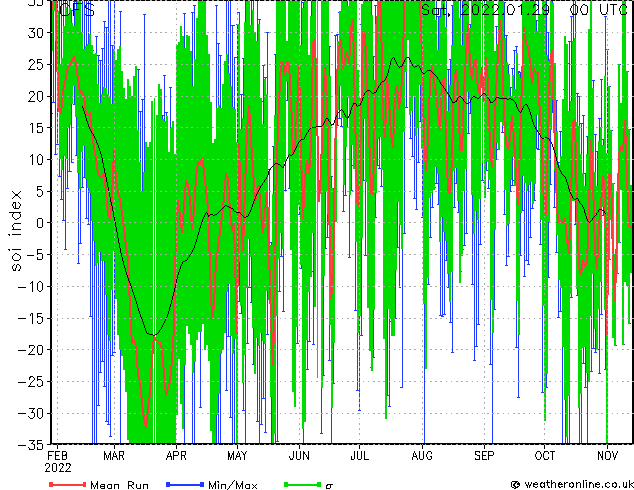
Task: Click the MAY month label on the x-axis
Action: pos(237,456)
